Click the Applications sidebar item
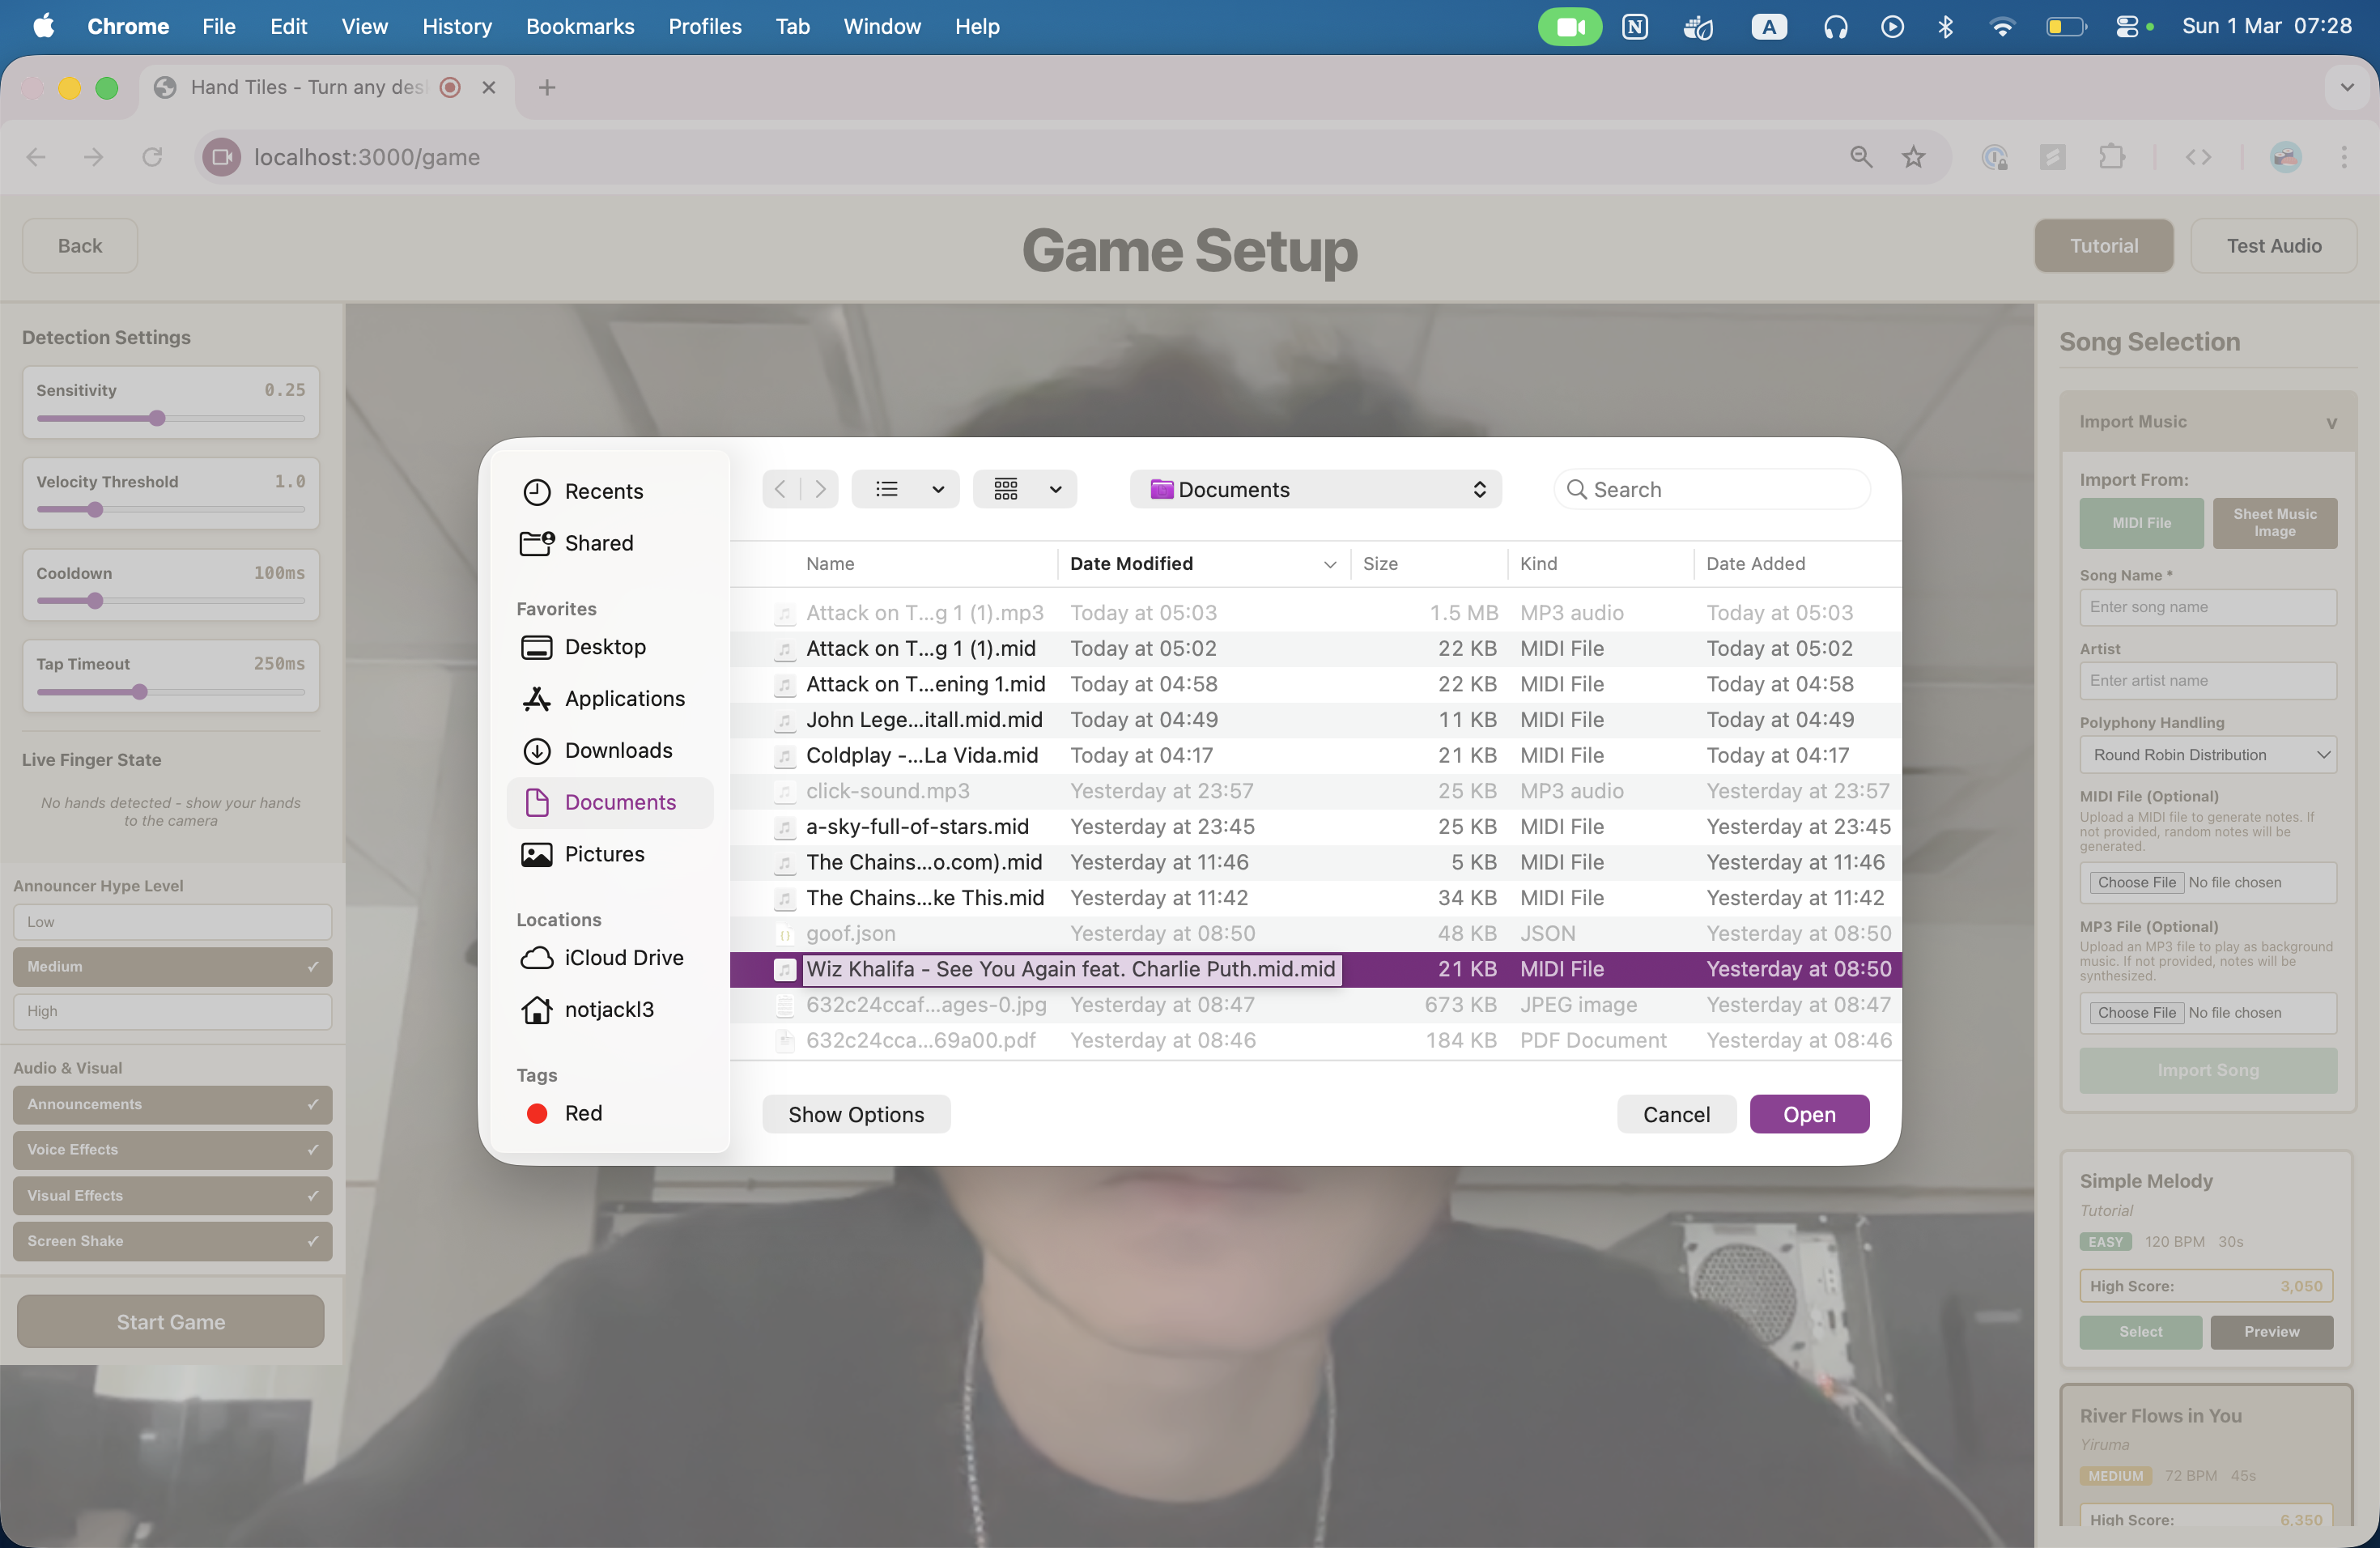 pos(624,698)
